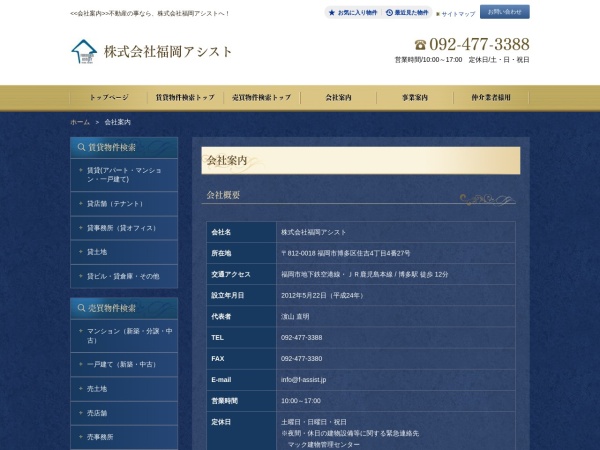Click the house logo icon
Viewport: 600px width, 450px height.
click(84, 51)
